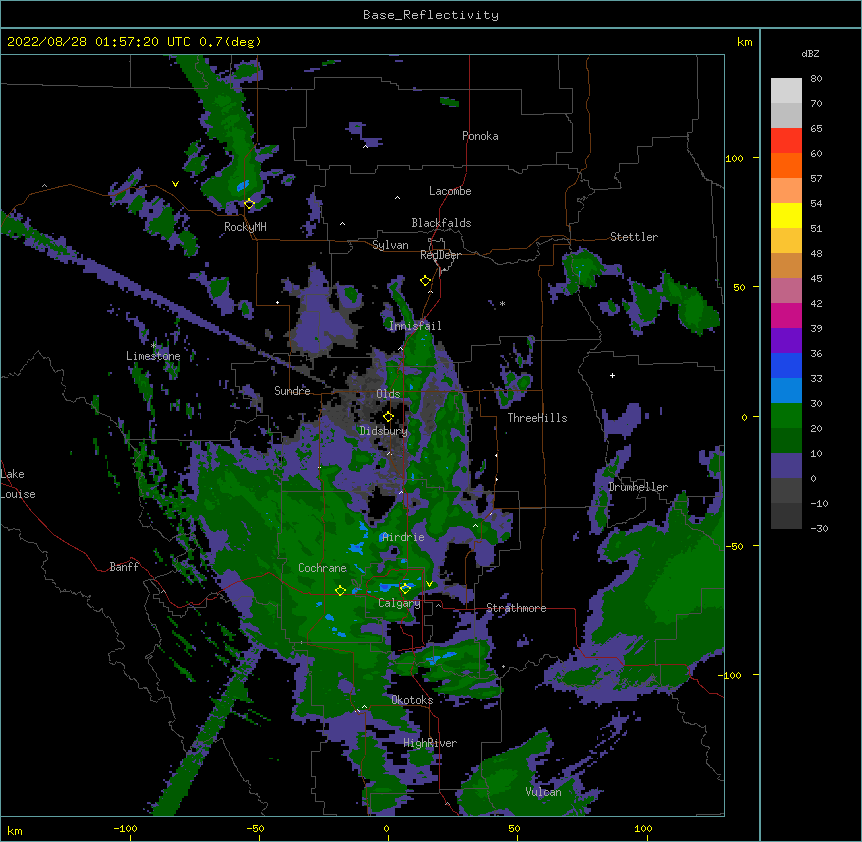862x842 pixels.
Task: Click the Olds city label
Action: 388,394
